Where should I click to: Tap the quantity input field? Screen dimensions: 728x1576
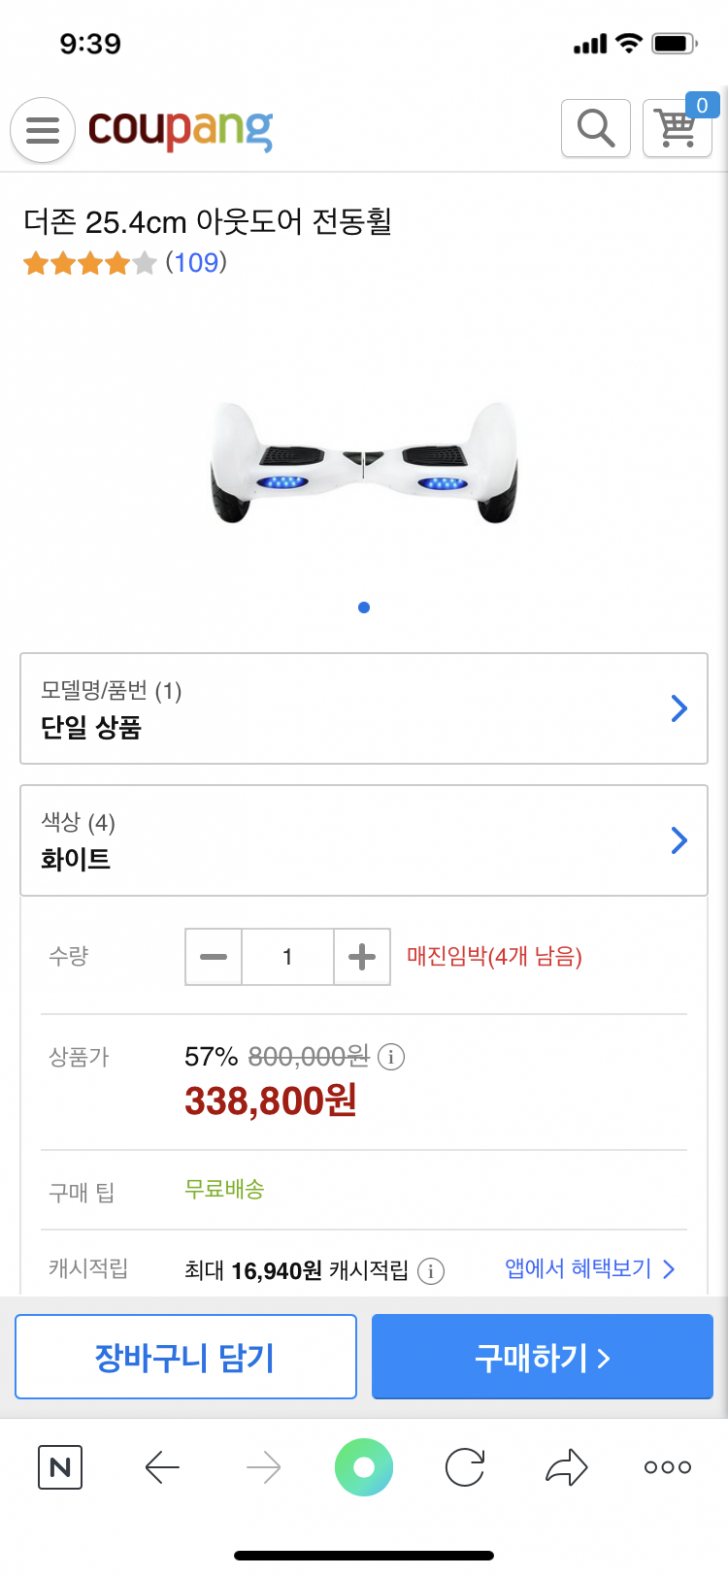(x=287, y=957)
